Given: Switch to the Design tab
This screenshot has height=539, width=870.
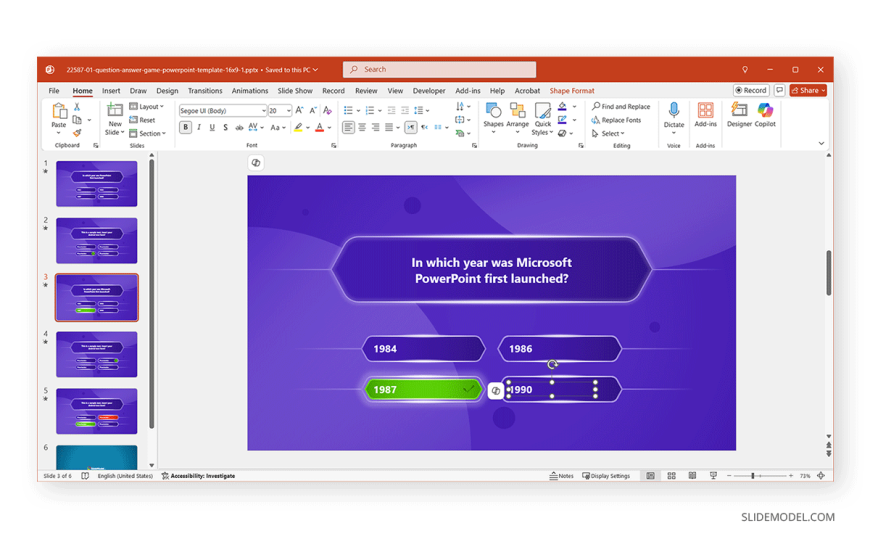Looking at the screenshot, I should pos(167,90).
